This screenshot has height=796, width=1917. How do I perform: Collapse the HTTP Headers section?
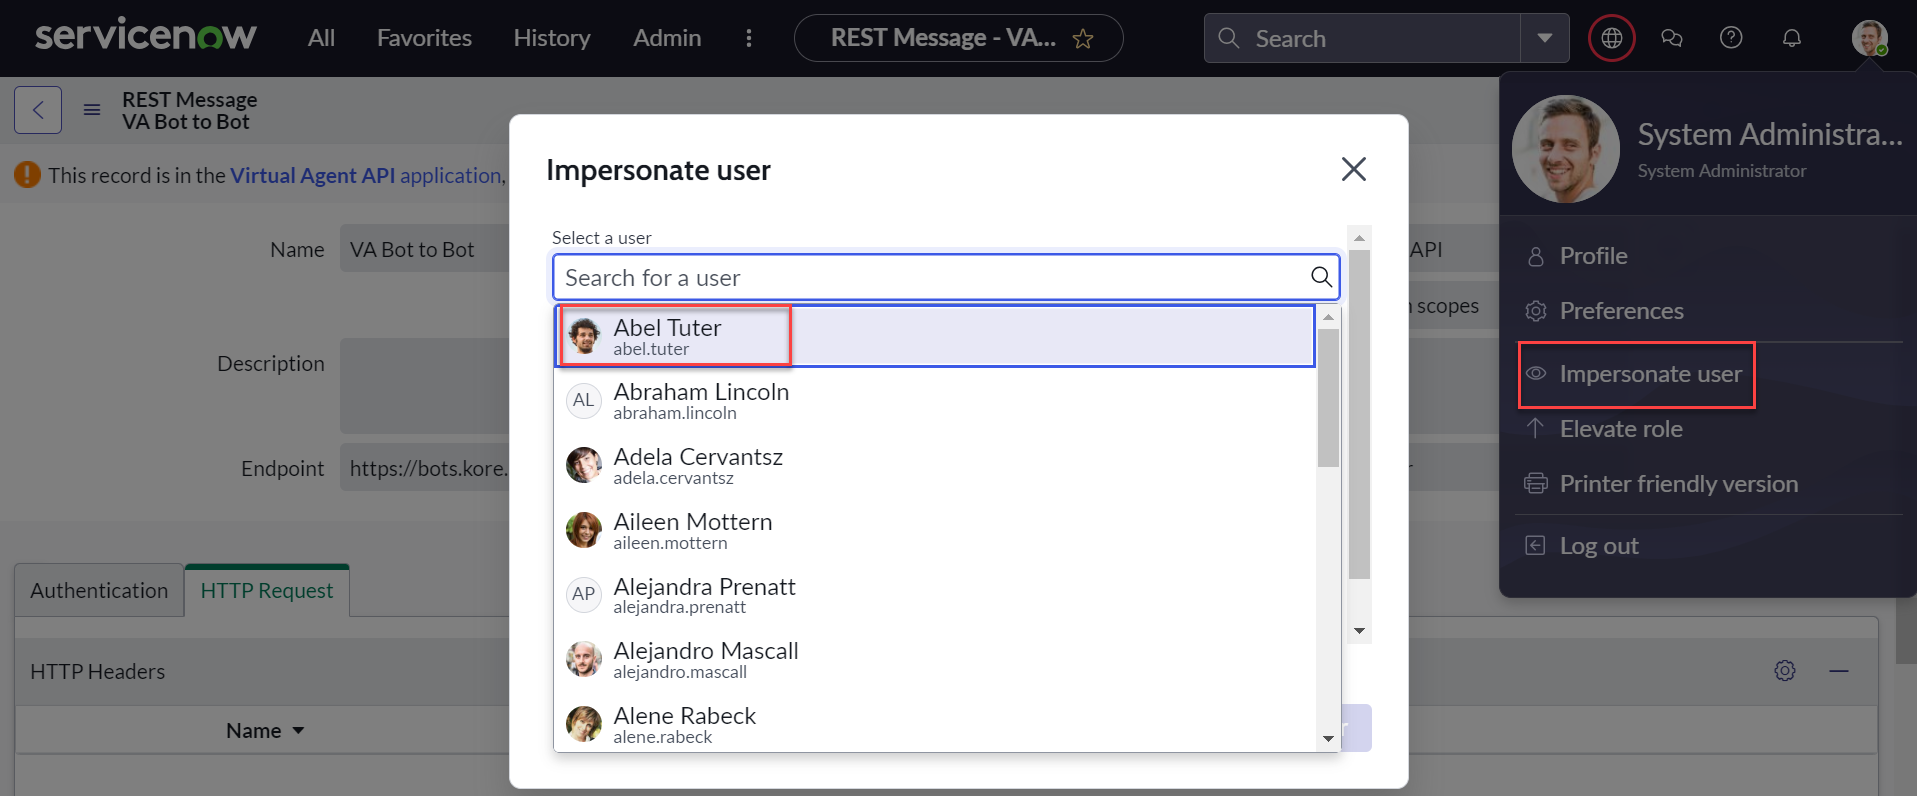(1839, 671)
